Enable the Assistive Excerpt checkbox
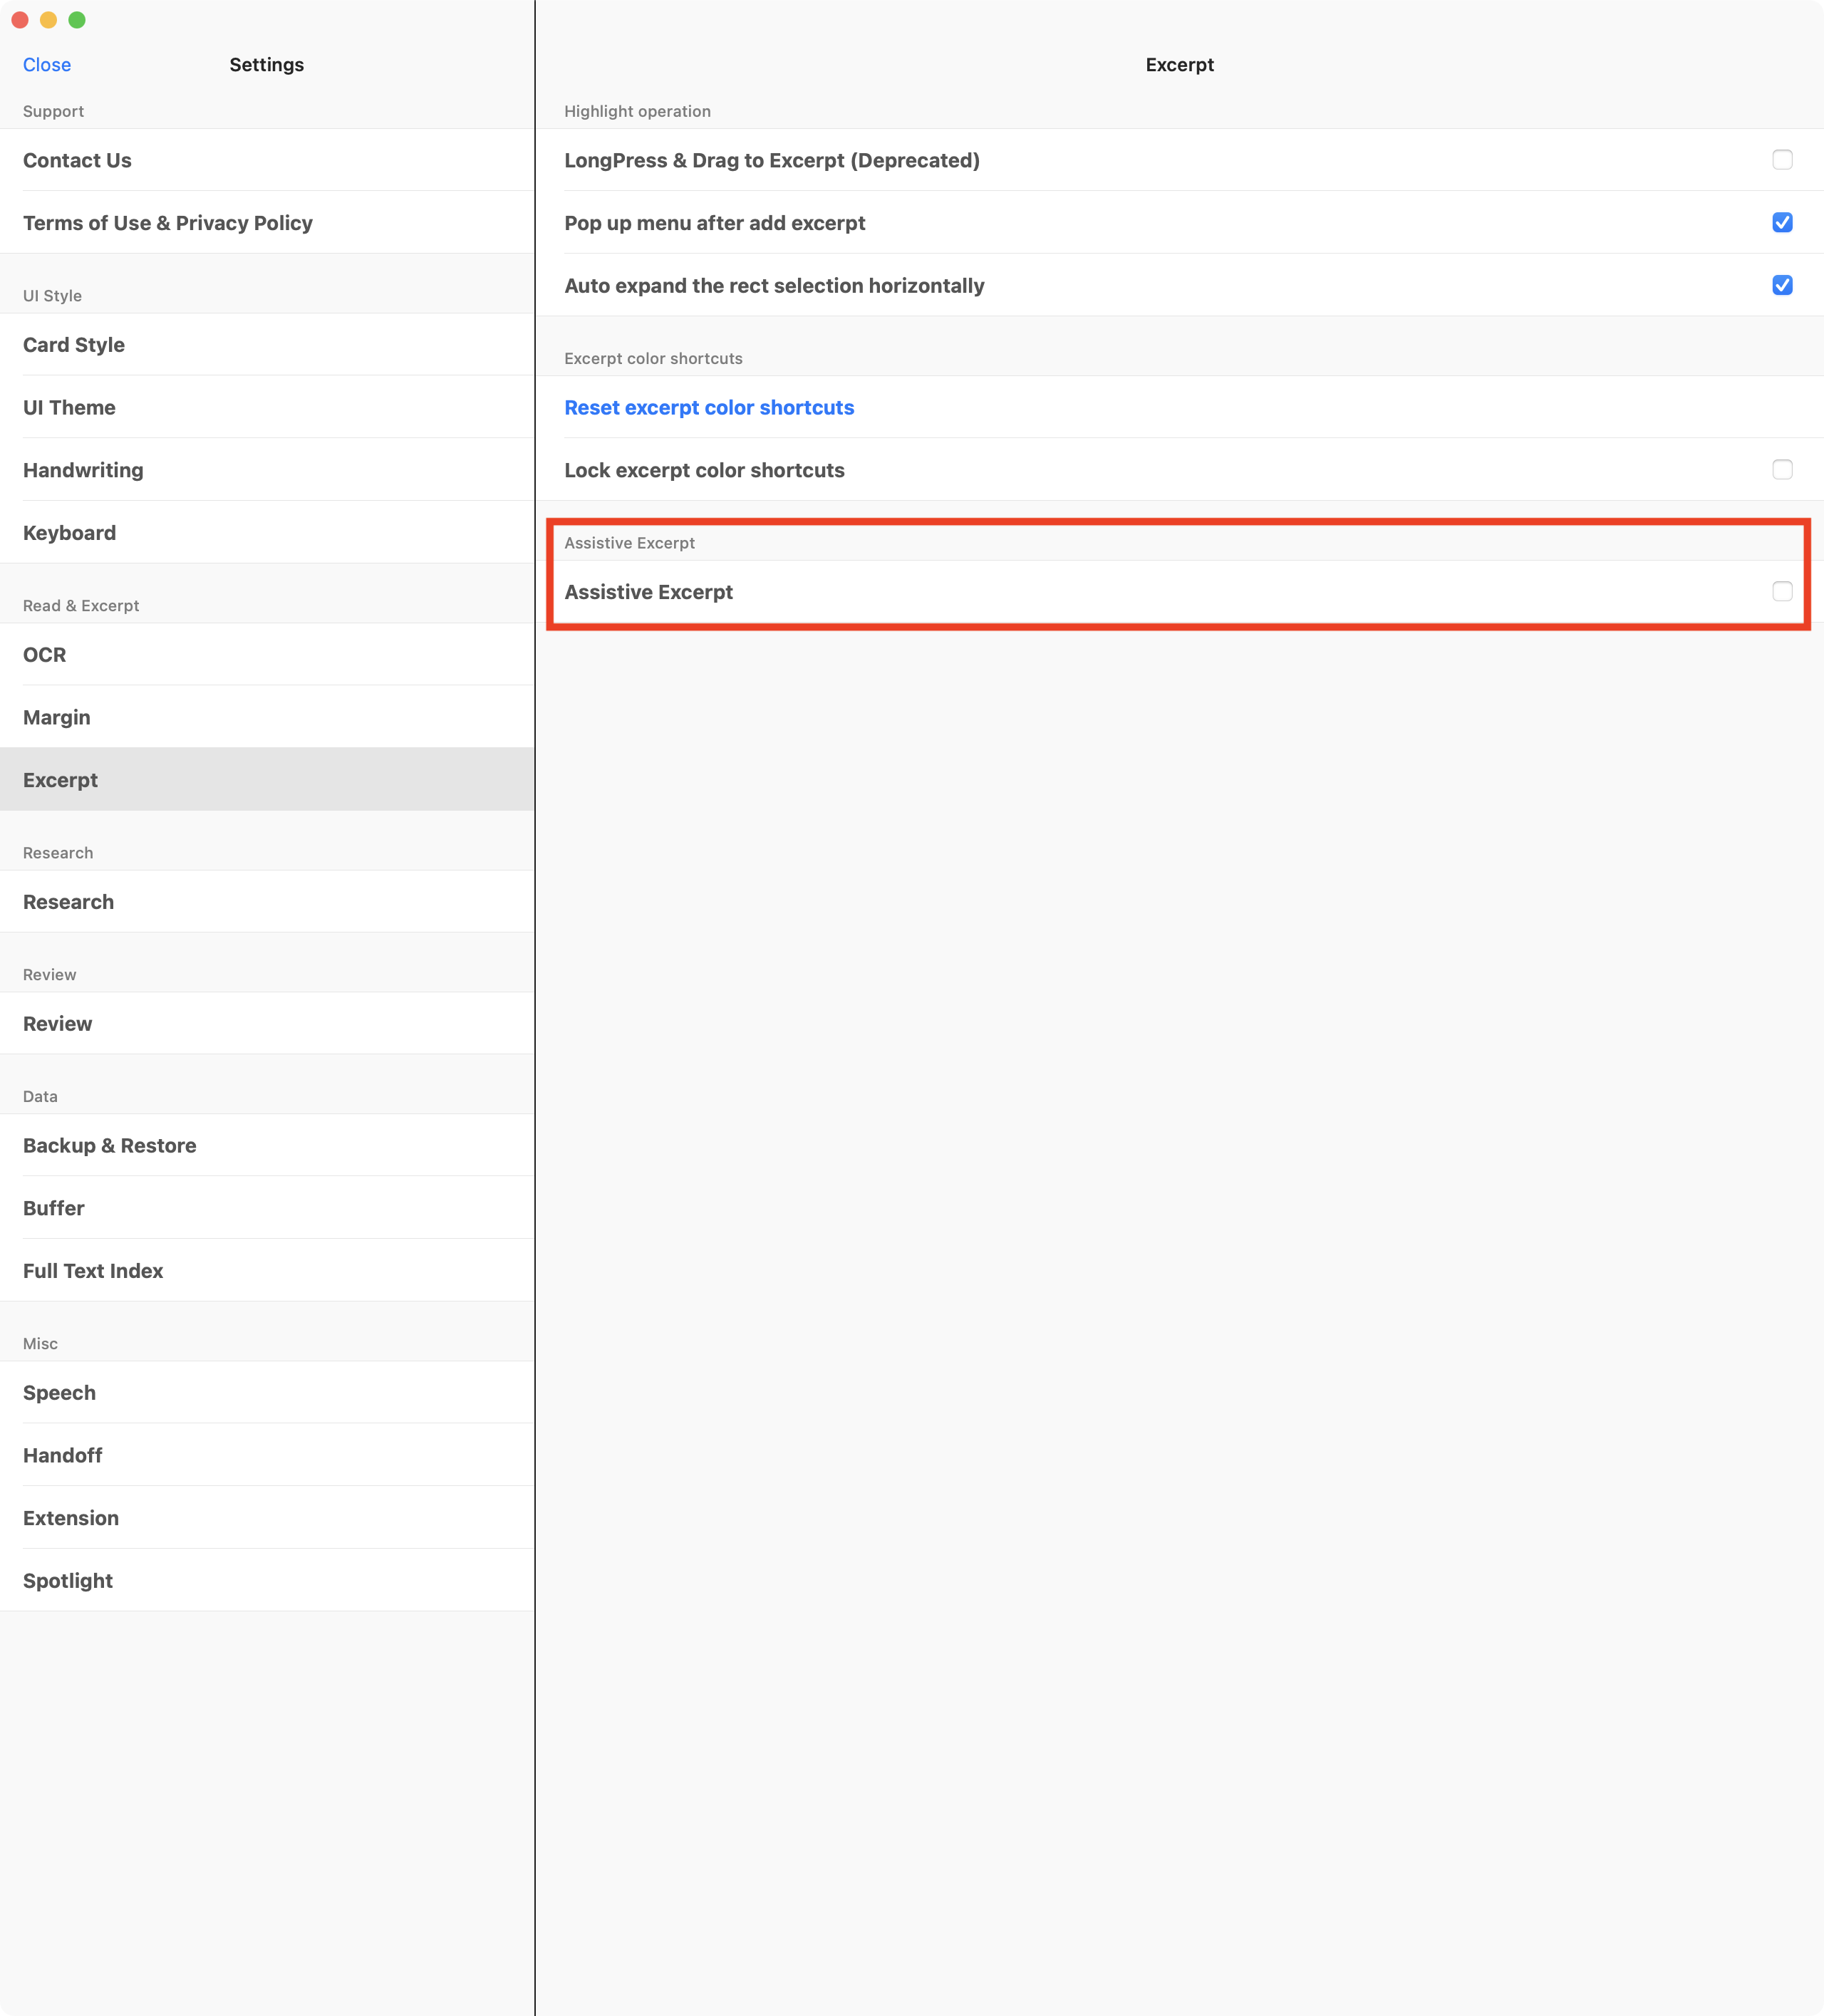Viewport: 1824px width, 2016px height. point(1781,591)
